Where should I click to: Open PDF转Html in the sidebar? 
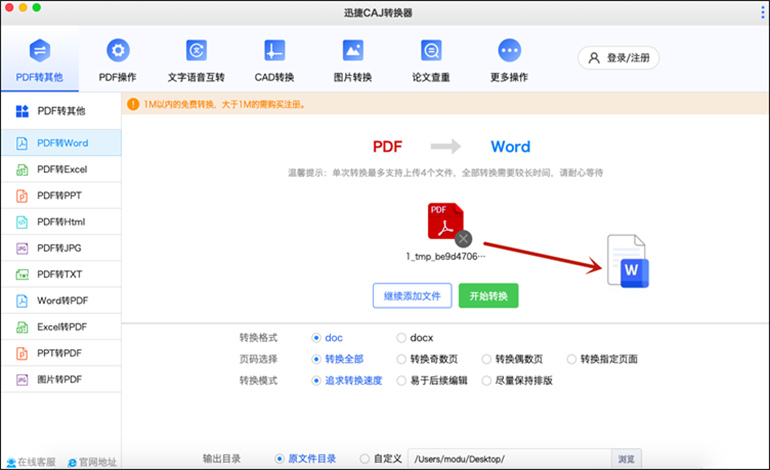[x=61, y=222]
